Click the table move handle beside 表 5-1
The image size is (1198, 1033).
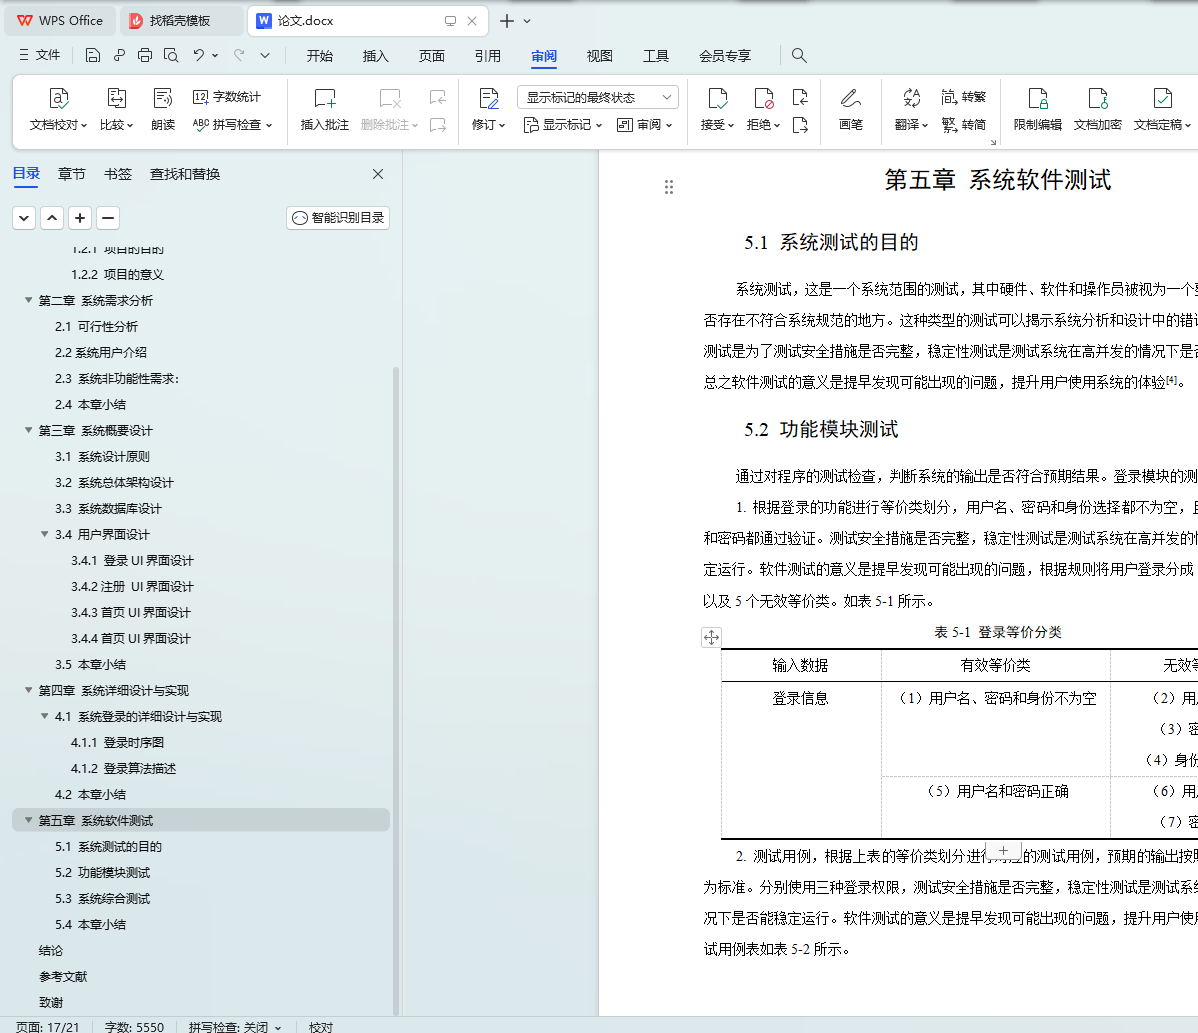711,637
